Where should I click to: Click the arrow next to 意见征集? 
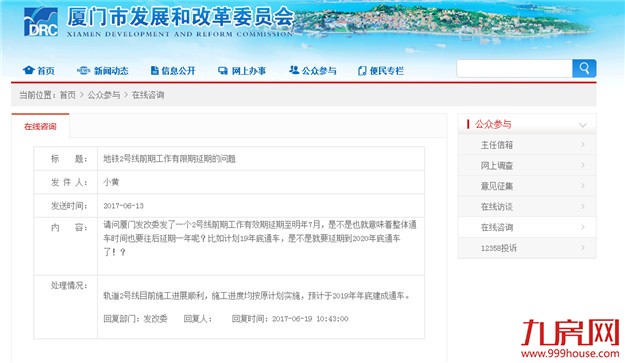583,186
